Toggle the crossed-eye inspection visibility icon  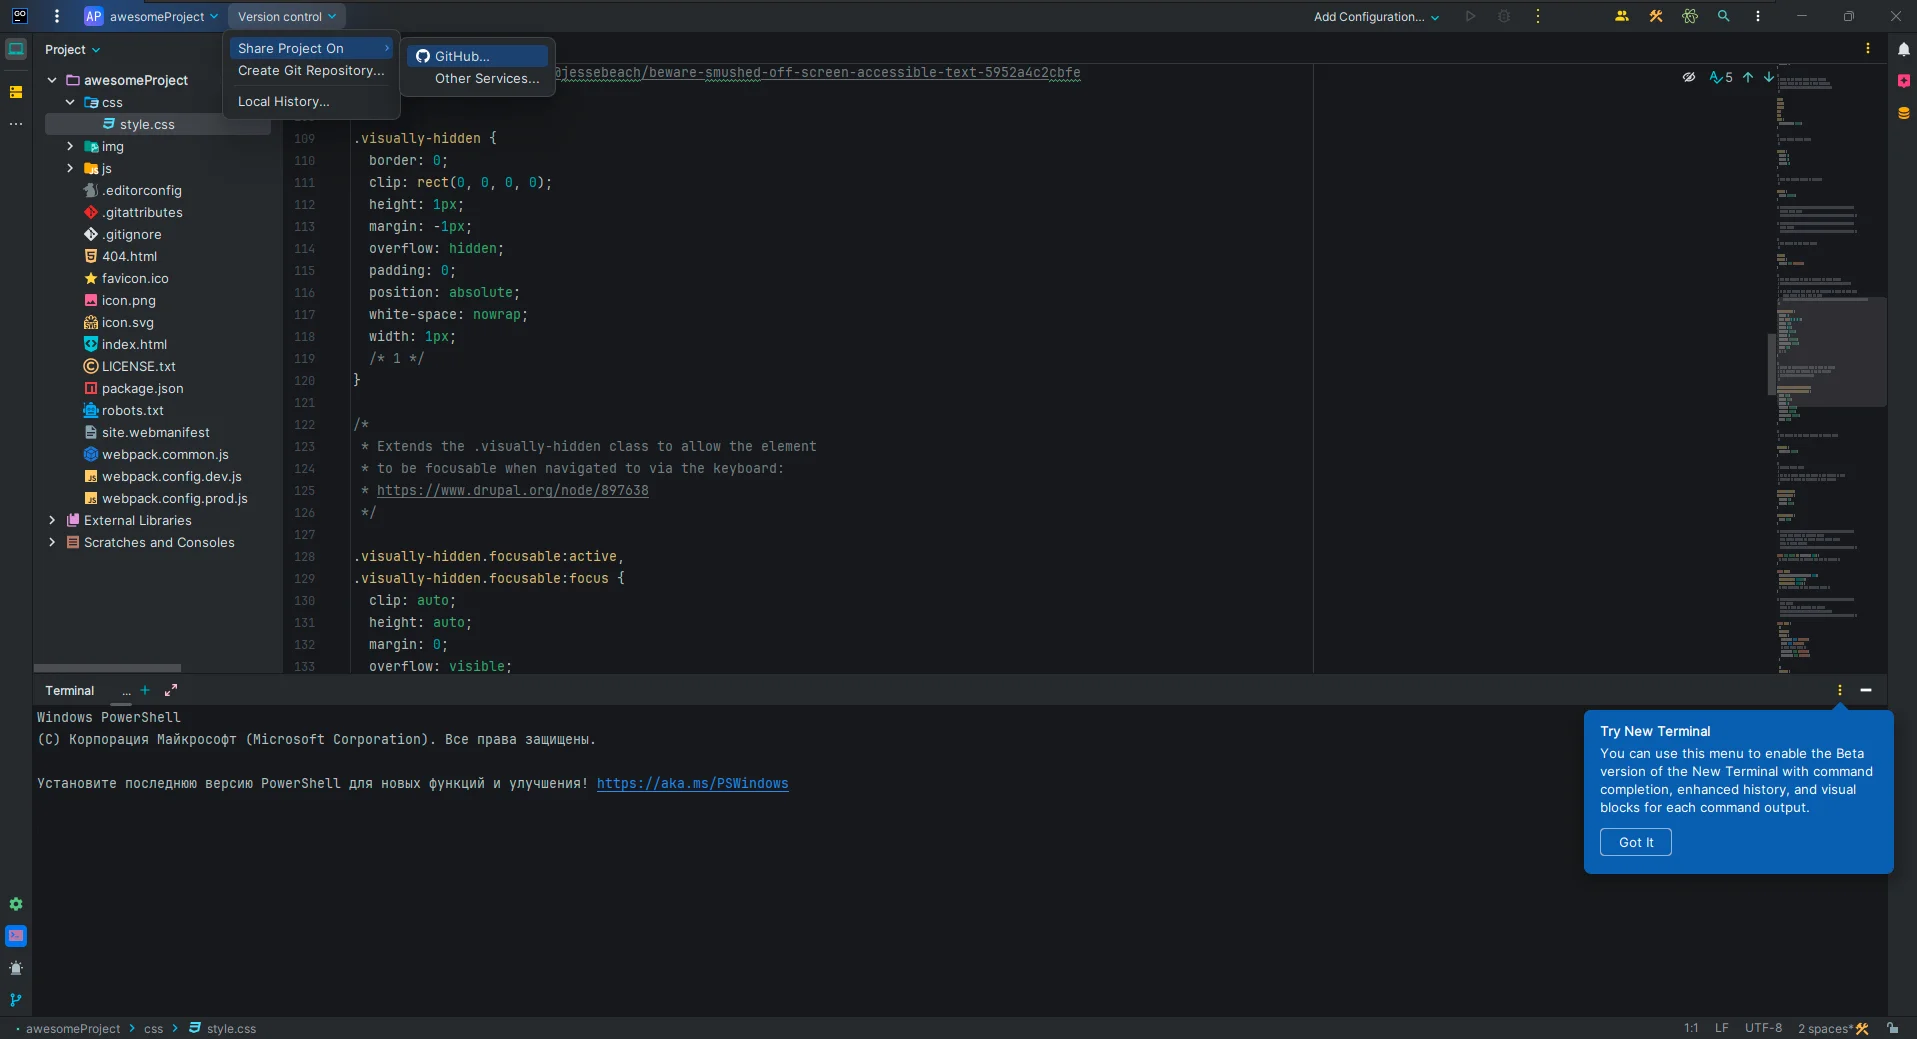(x=1688, y=77)
